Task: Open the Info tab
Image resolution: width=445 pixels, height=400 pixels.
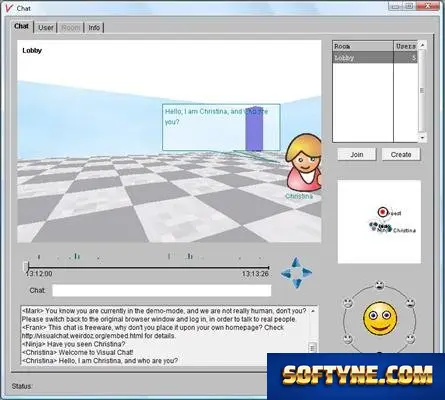Action: tap(94, 27)
